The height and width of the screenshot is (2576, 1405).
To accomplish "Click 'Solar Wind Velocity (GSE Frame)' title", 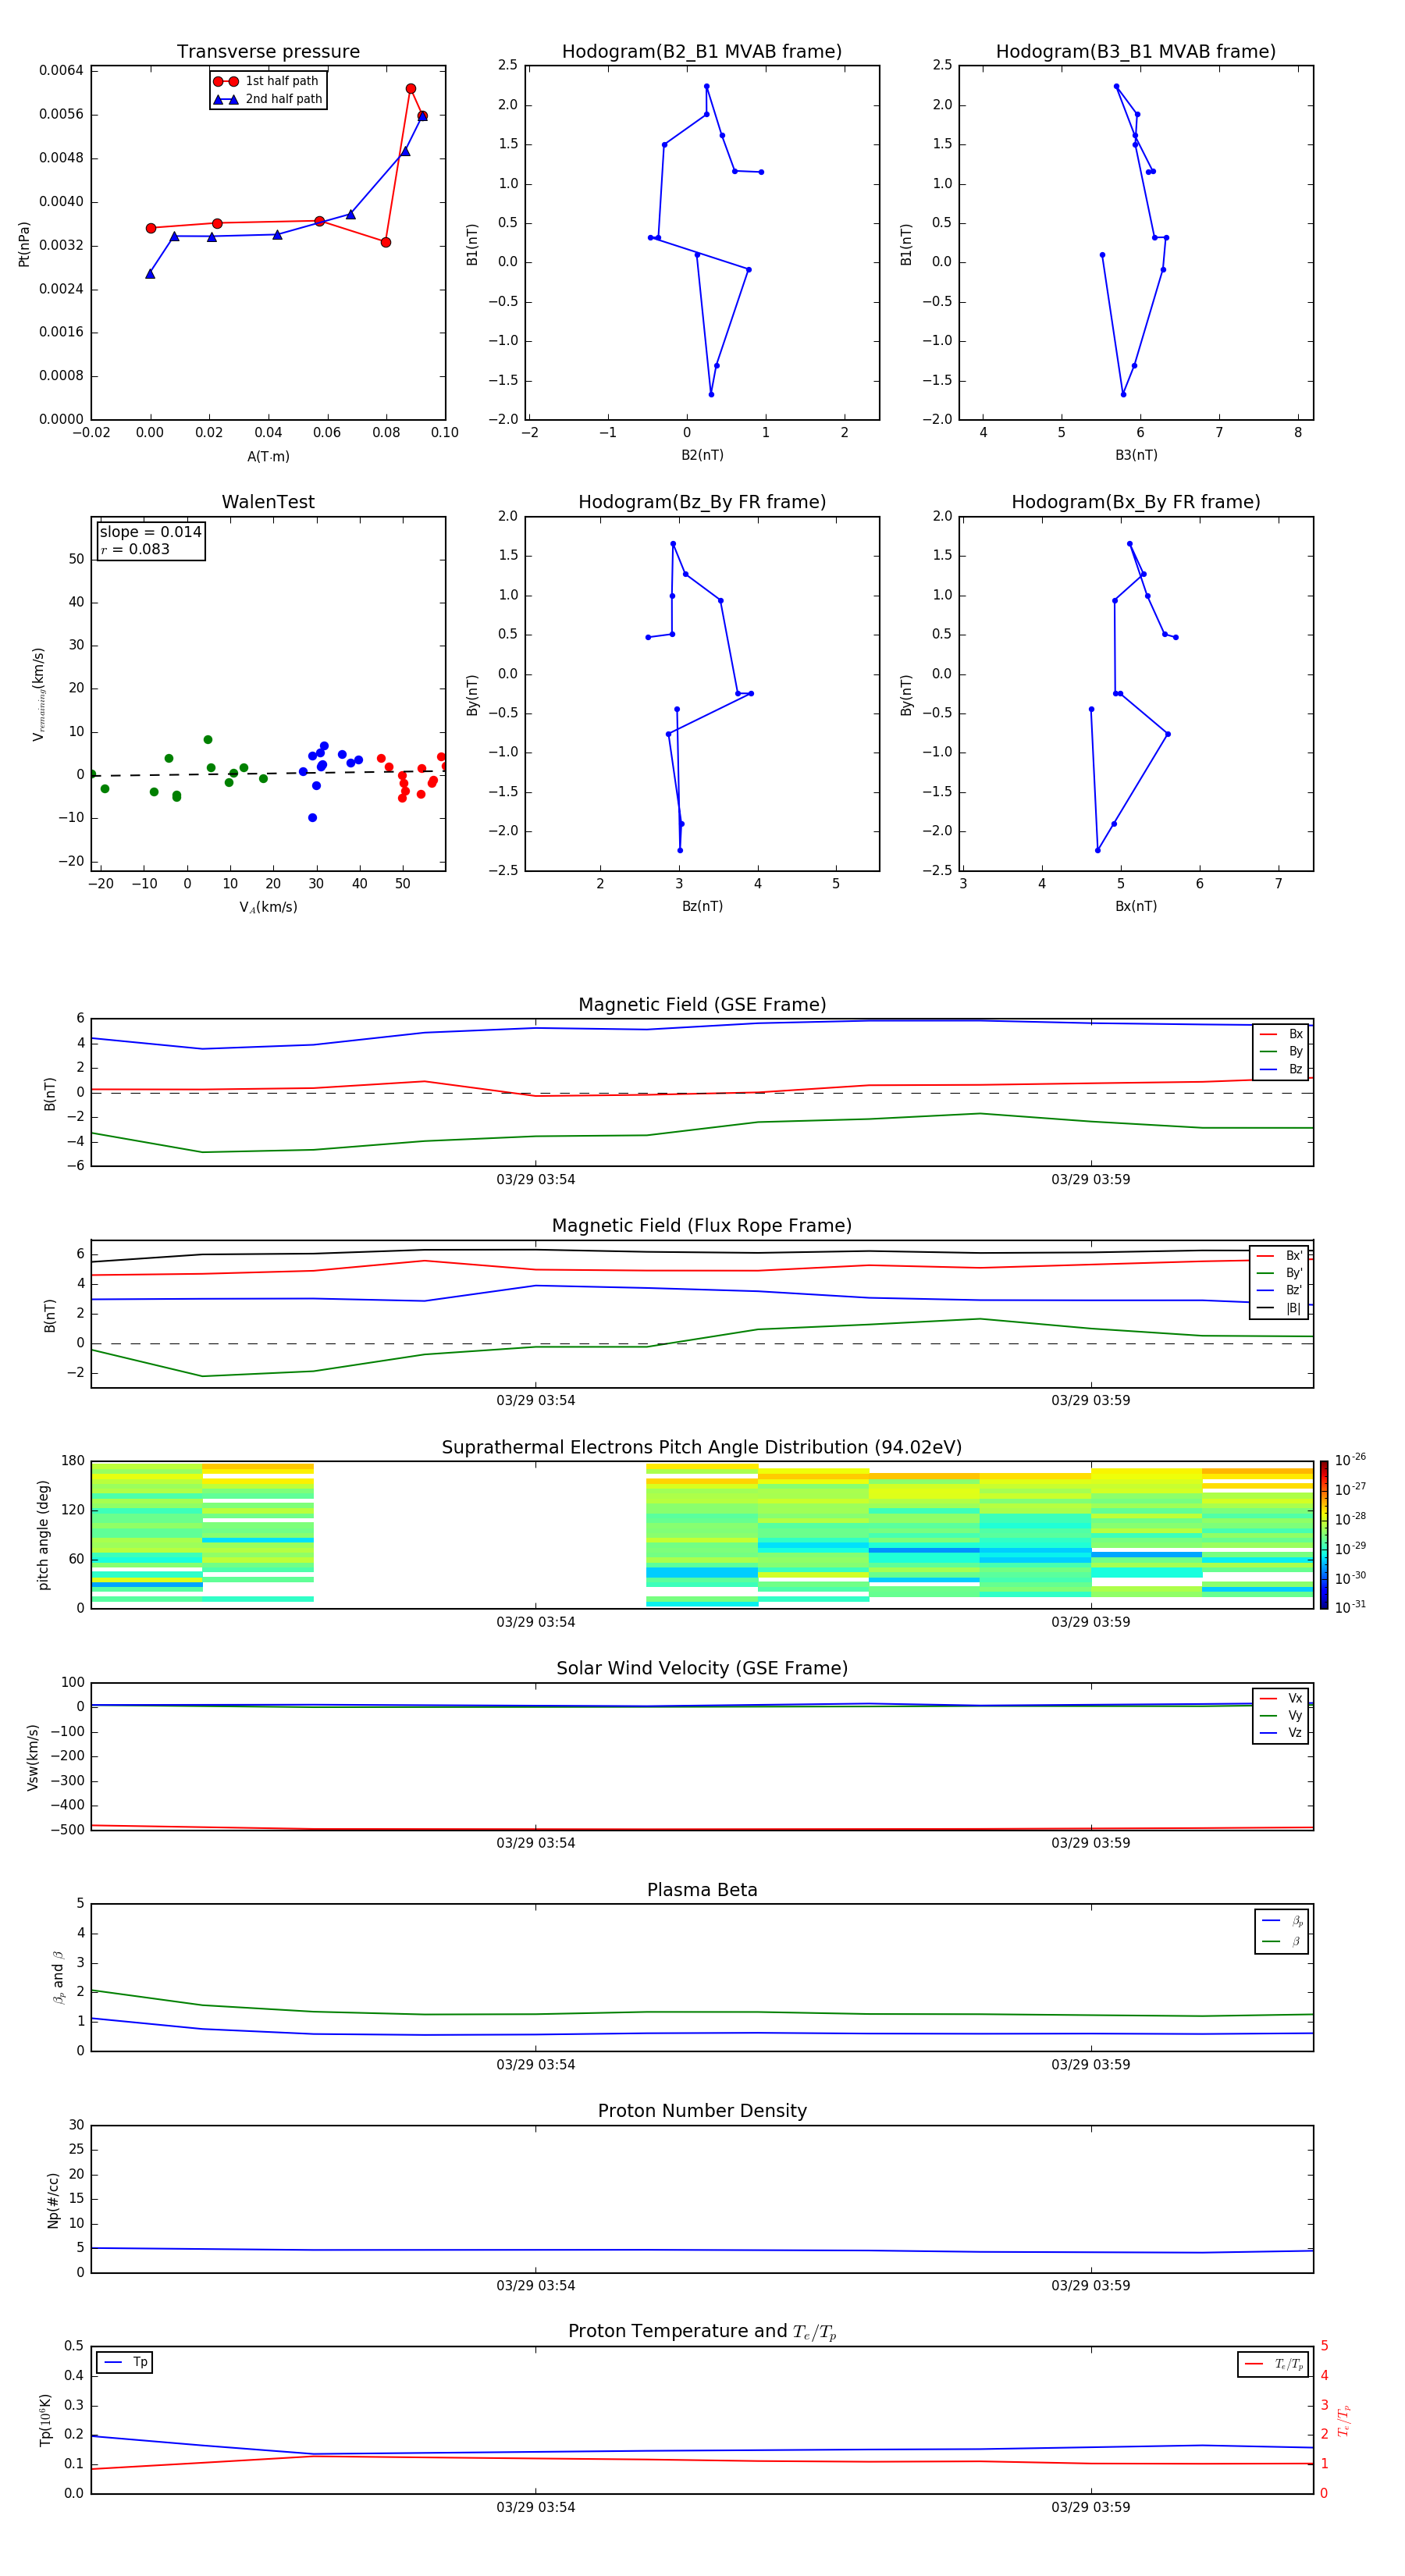I will 702,1668.
